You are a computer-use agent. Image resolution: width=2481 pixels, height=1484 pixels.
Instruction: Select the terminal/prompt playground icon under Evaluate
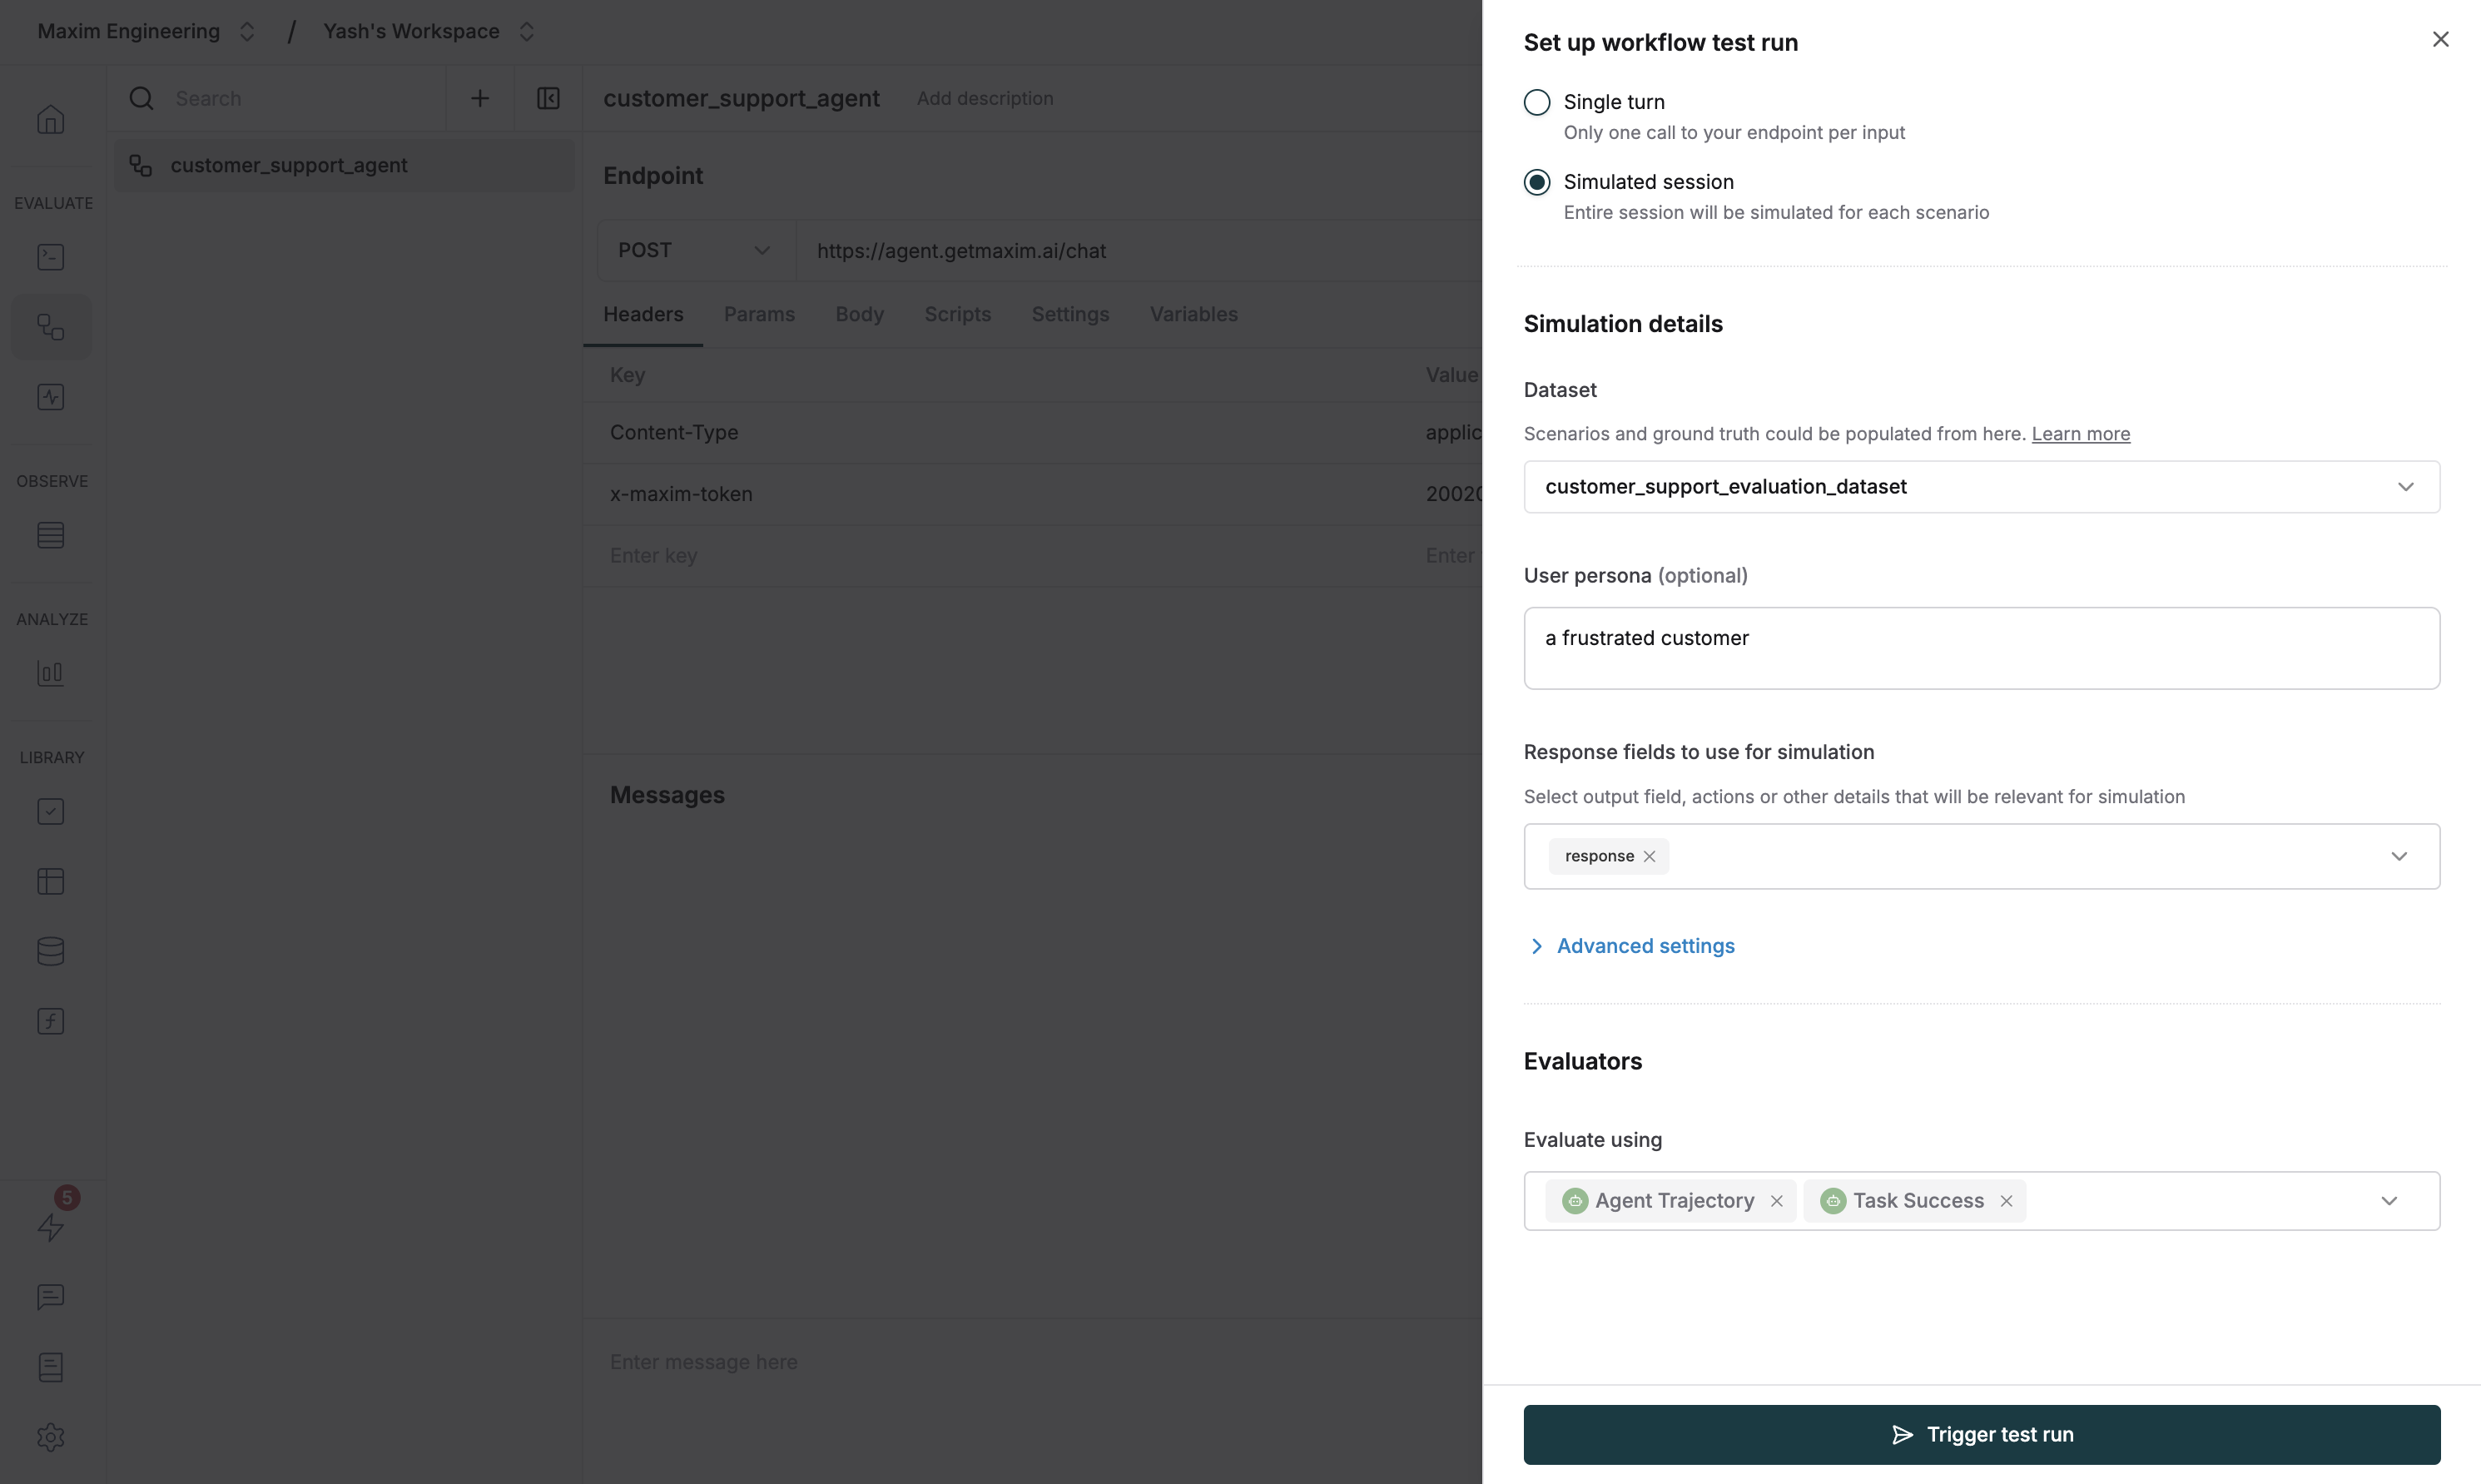point(51,256)
